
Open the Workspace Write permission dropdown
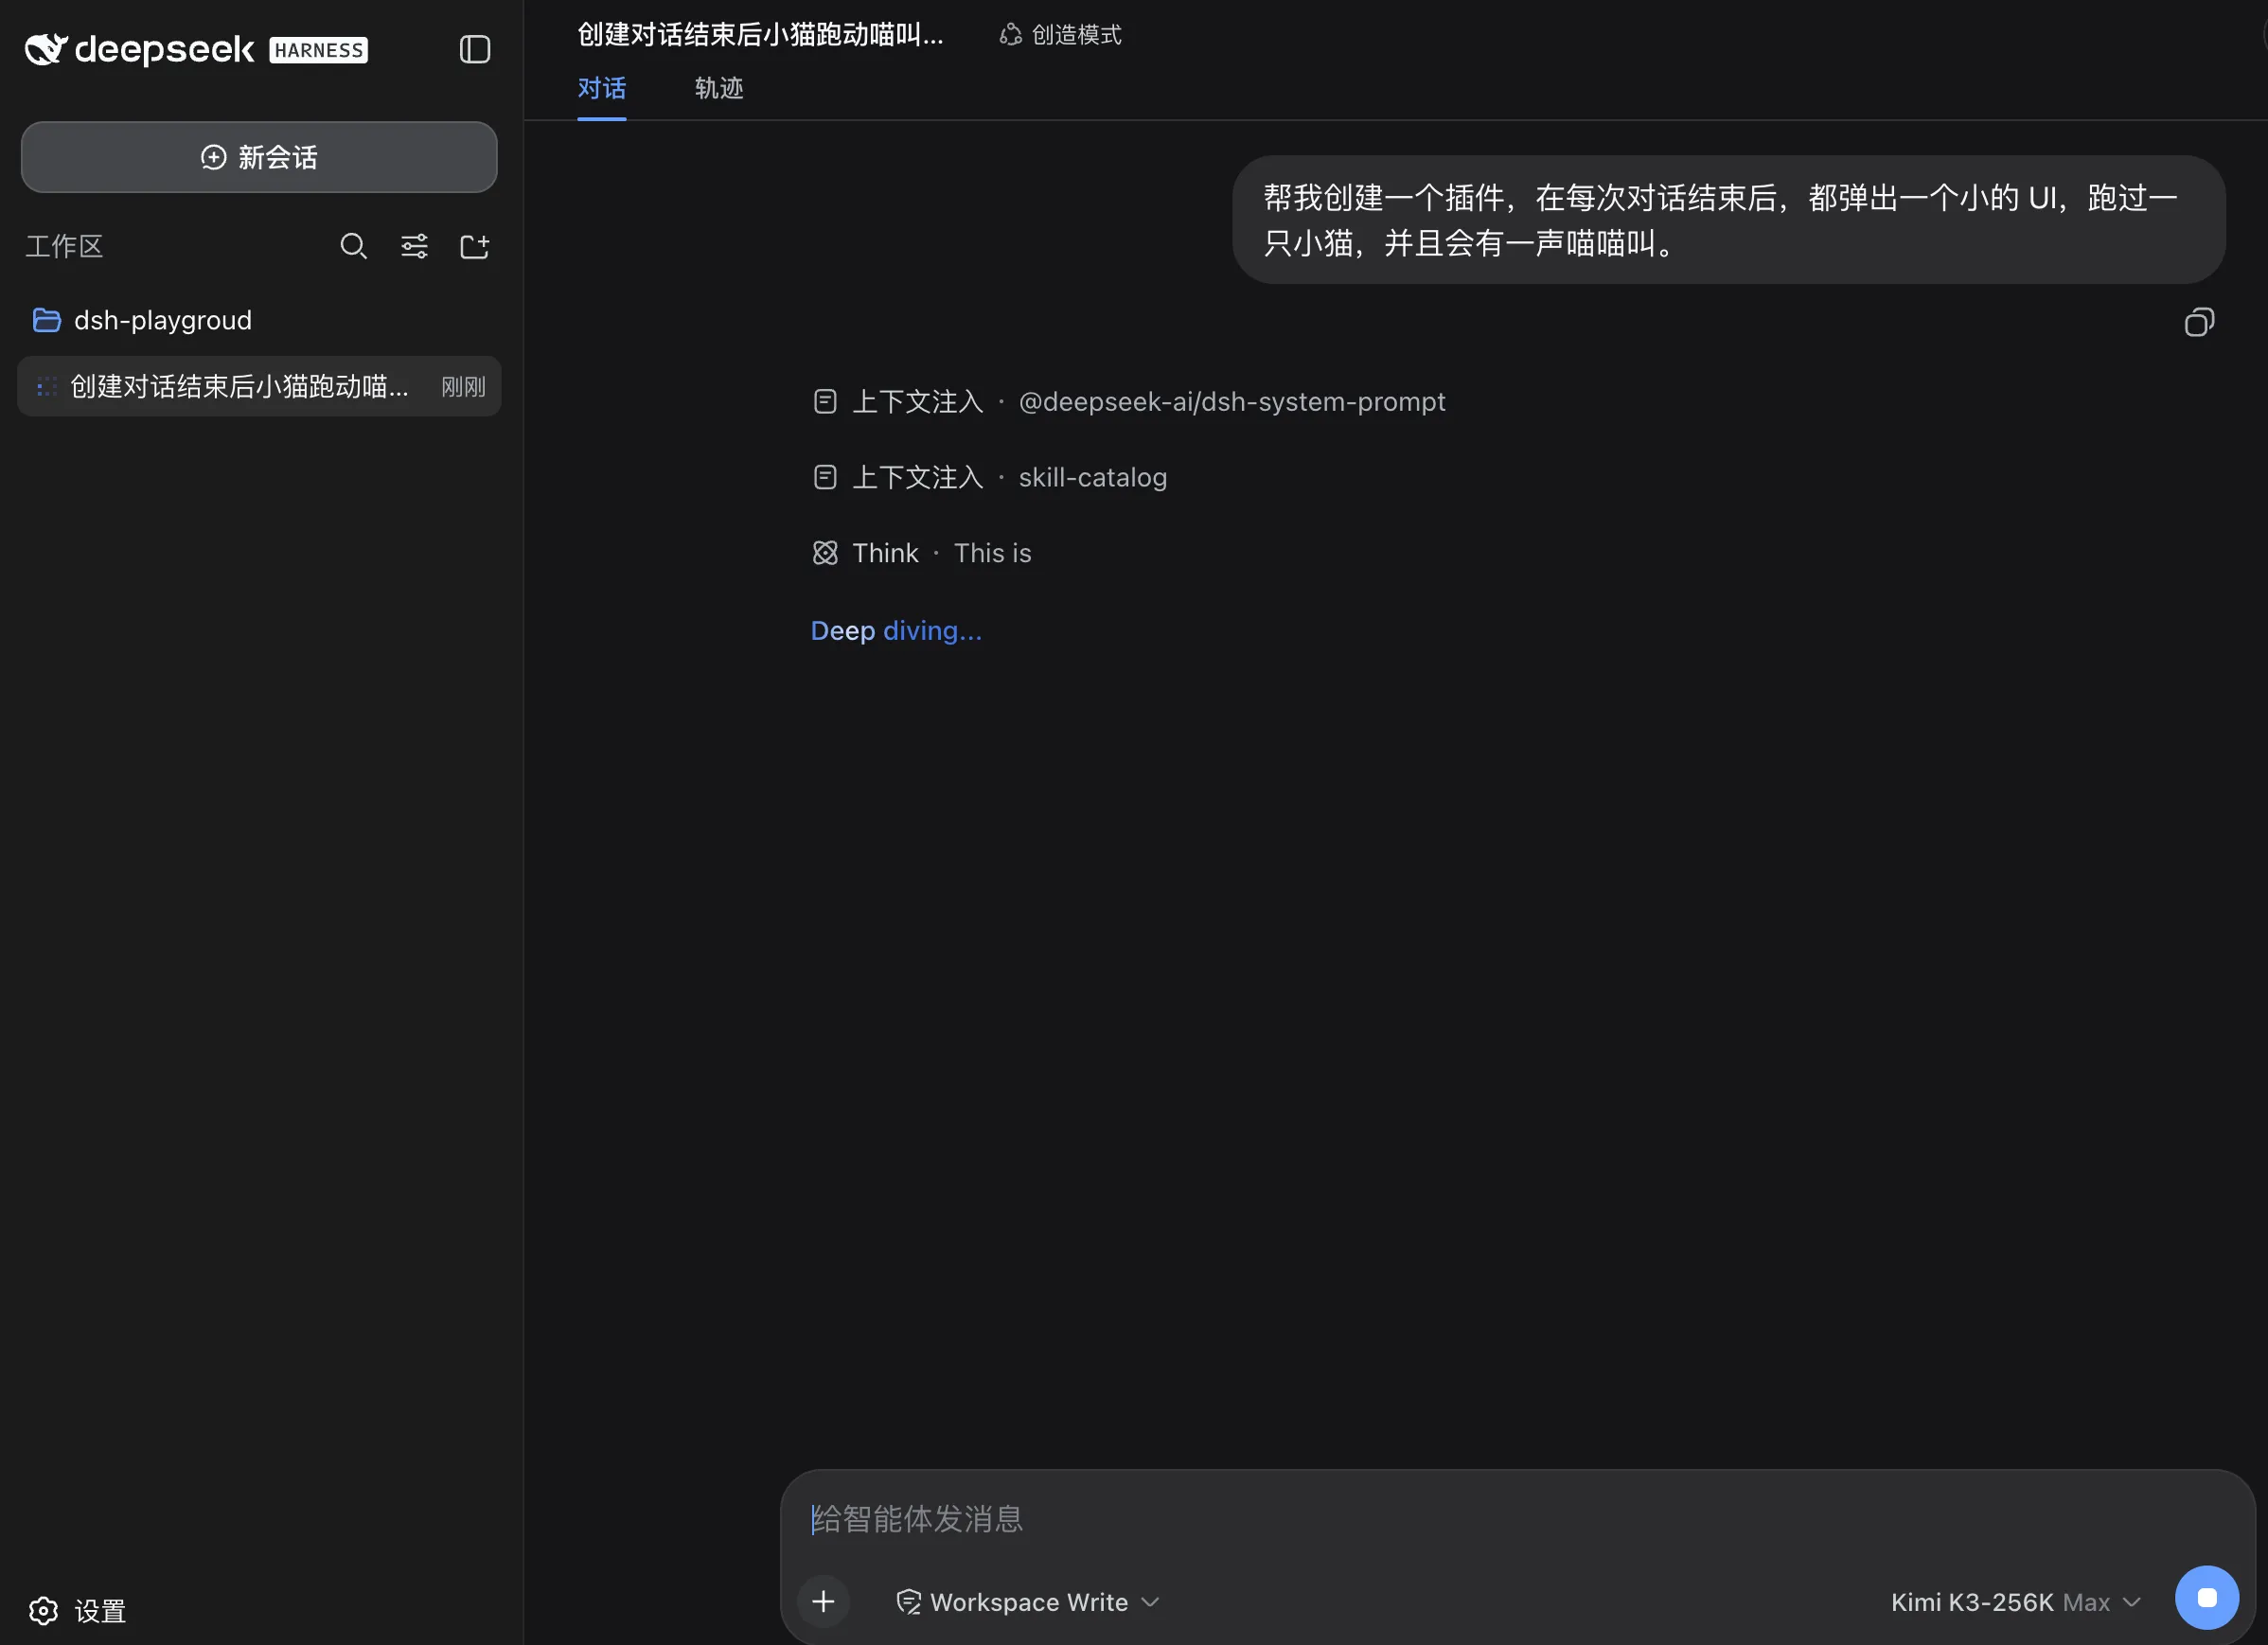tap(1028, 1602)
